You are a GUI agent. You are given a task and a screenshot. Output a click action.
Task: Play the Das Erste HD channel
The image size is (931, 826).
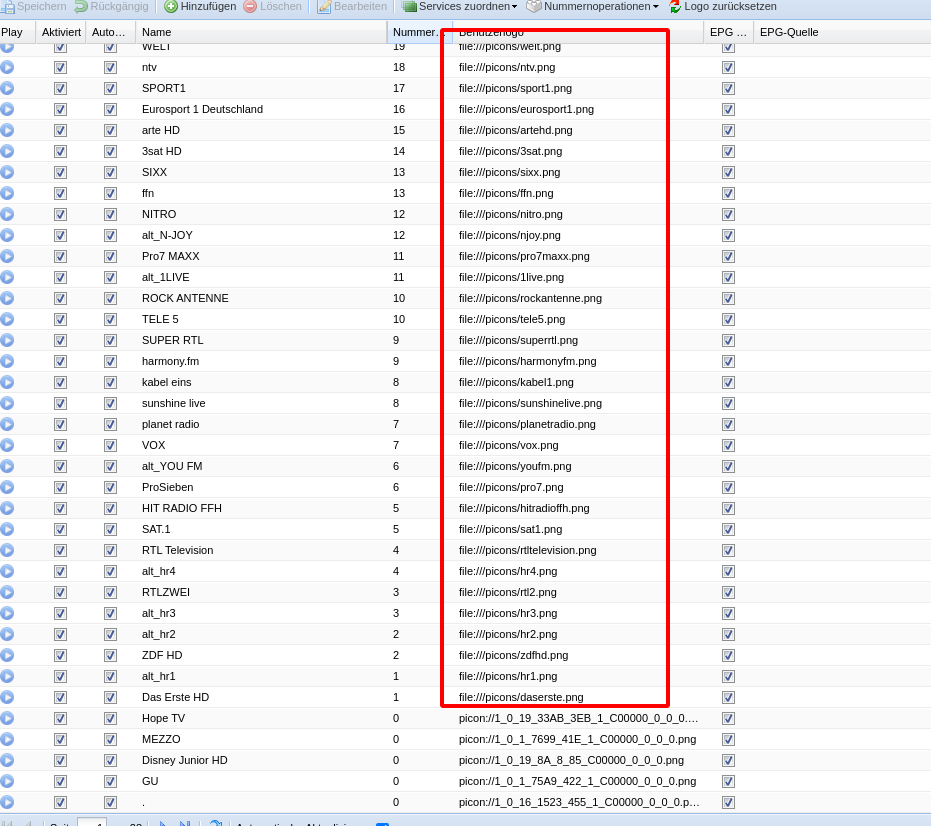[7, 697]
